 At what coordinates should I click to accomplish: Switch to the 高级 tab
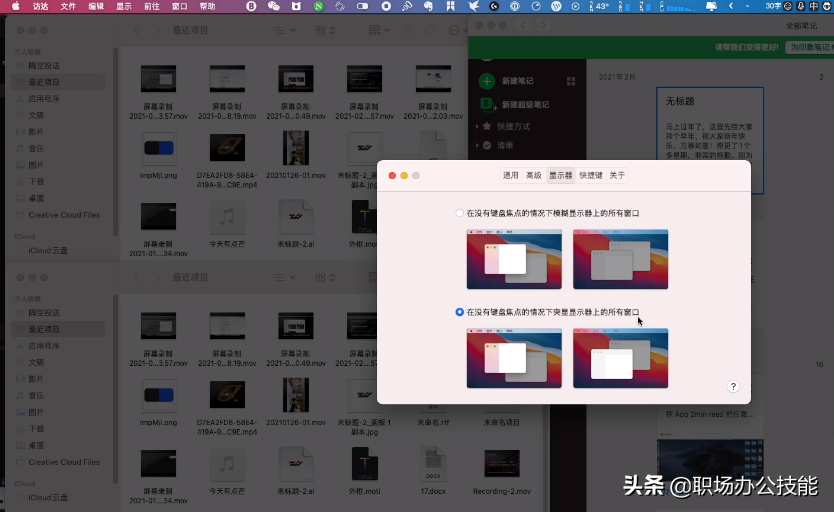point(533,175)
